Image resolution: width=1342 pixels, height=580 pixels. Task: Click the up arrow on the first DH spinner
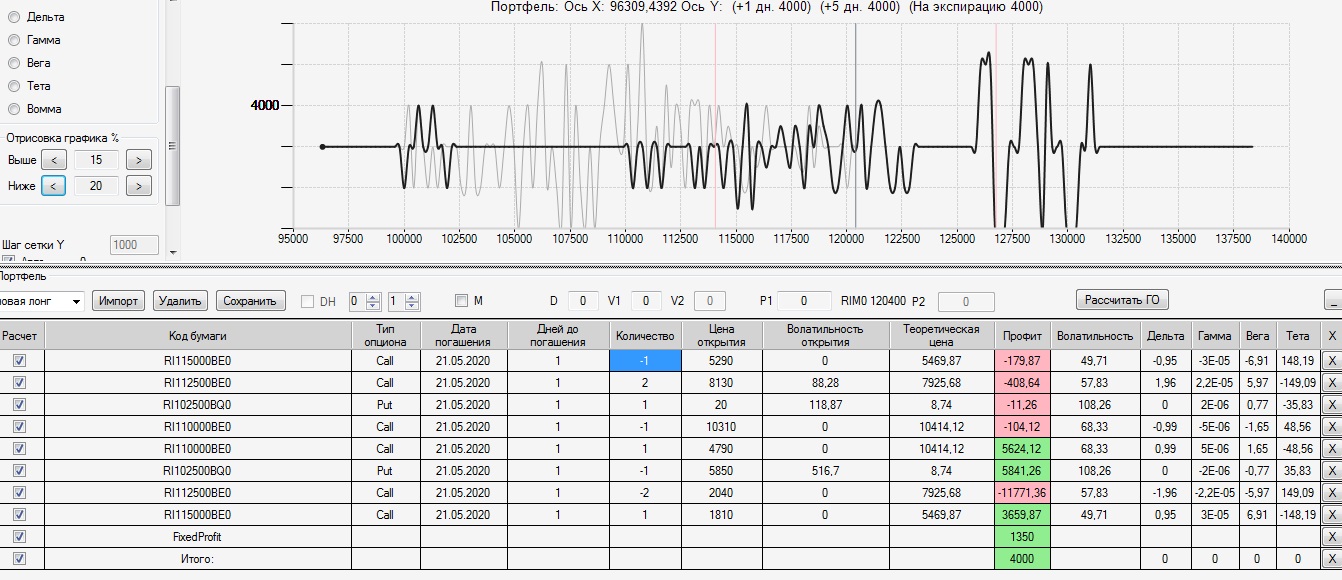pyautogui.click(x=374, y=297)
